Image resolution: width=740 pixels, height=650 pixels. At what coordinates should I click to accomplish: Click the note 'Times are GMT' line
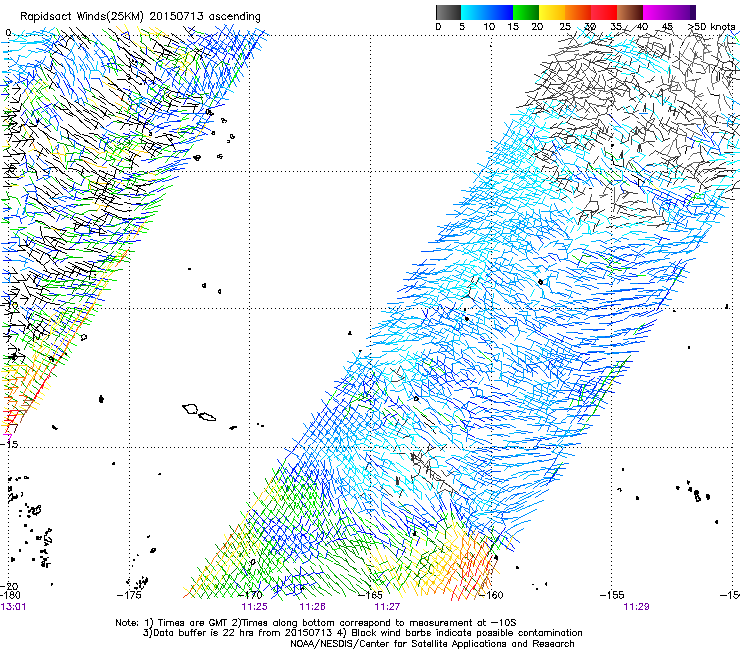point(316,623)
